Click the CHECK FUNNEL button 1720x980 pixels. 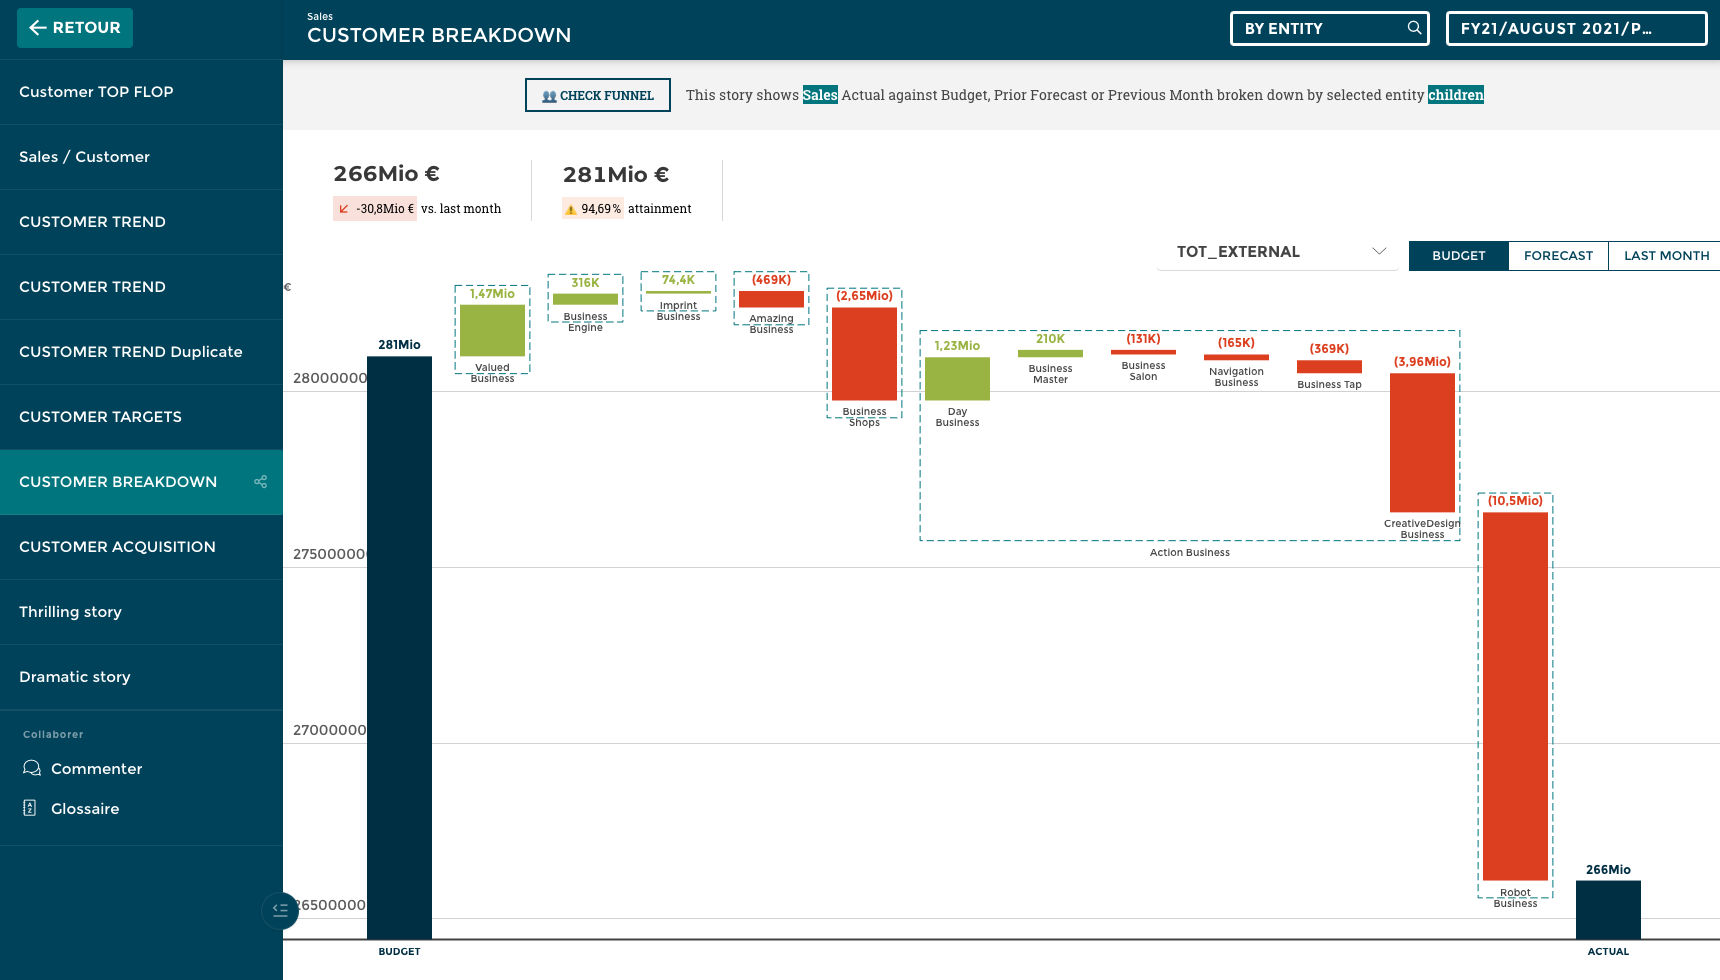(x=597, y=95)
